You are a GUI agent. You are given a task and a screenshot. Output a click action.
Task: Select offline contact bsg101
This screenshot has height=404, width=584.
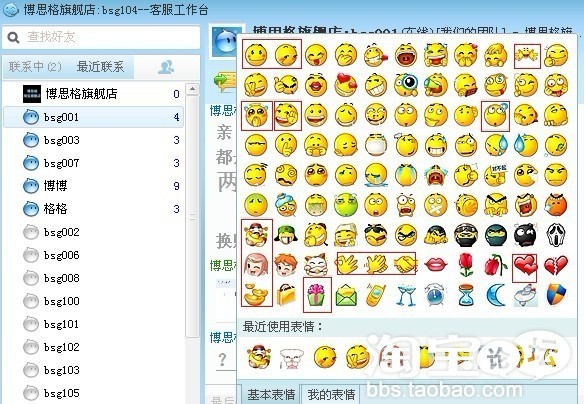pos(93,324)
